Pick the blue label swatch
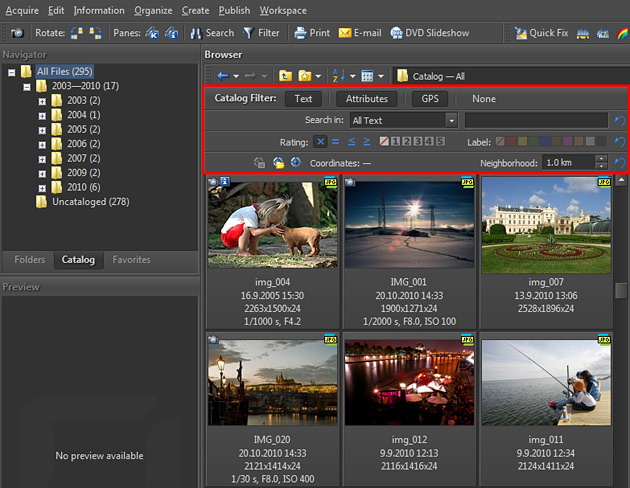630x488 pixels. coord(545,141)
